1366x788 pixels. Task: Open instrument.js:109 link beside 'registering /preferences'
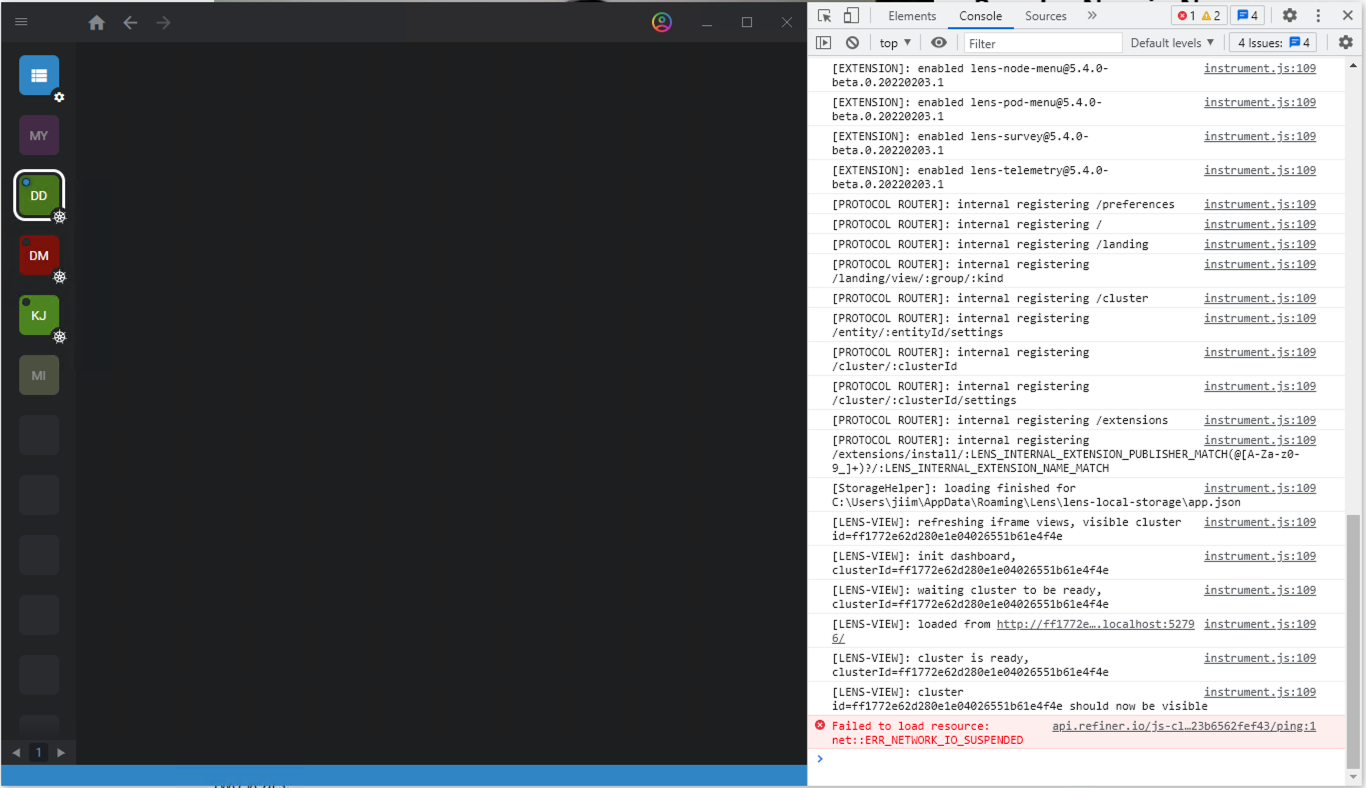[x=1260, y=204]
